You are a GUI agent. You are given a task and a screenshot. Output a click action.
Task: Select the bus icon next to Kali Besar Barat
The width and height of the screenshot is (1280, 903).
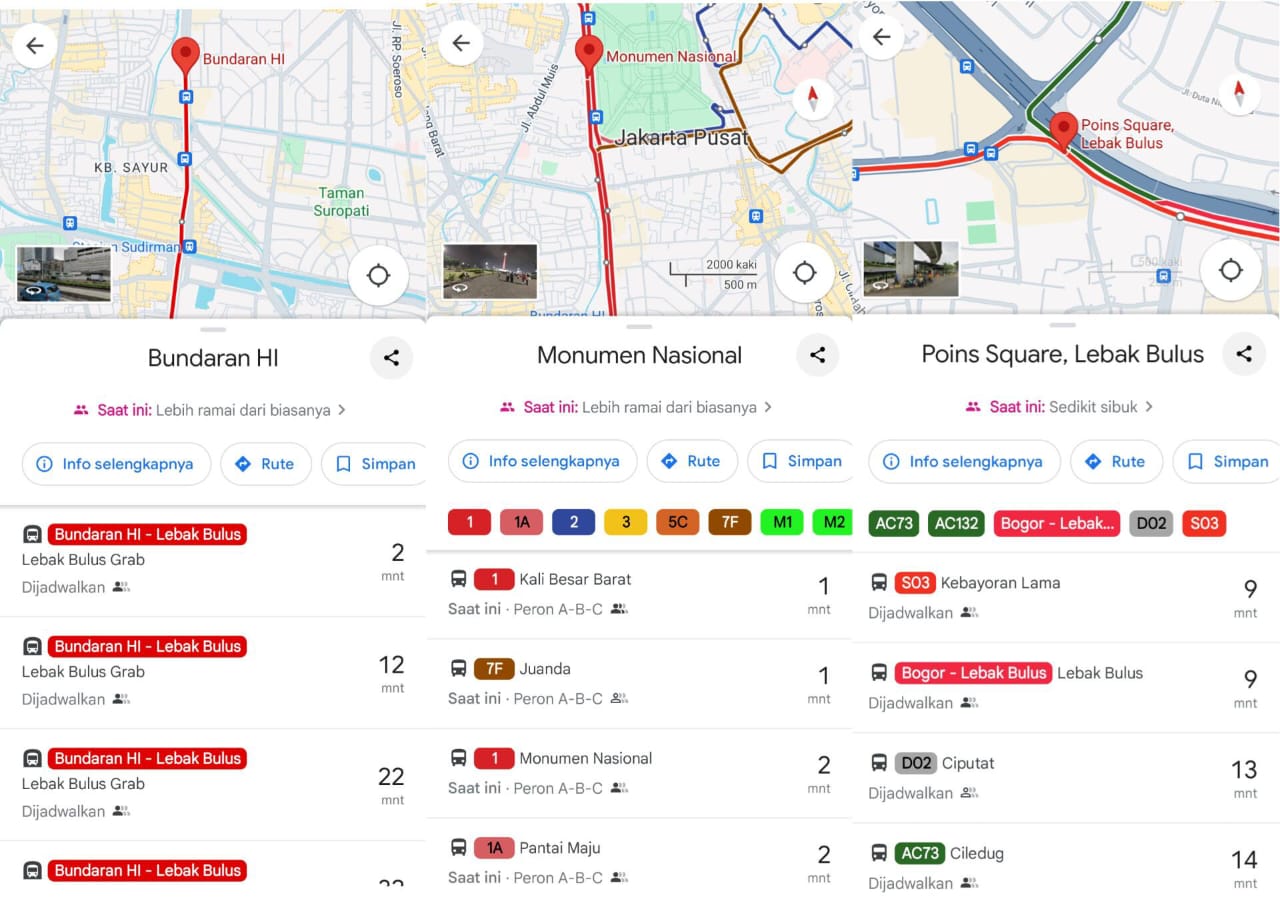460,579
